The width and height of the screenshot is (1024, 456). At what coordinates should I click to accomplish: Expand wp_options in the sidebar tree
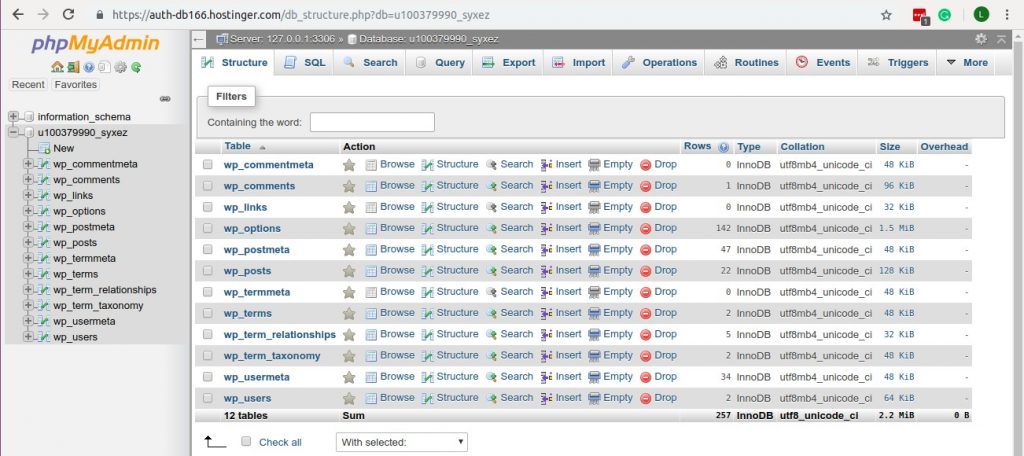(28, 211)
